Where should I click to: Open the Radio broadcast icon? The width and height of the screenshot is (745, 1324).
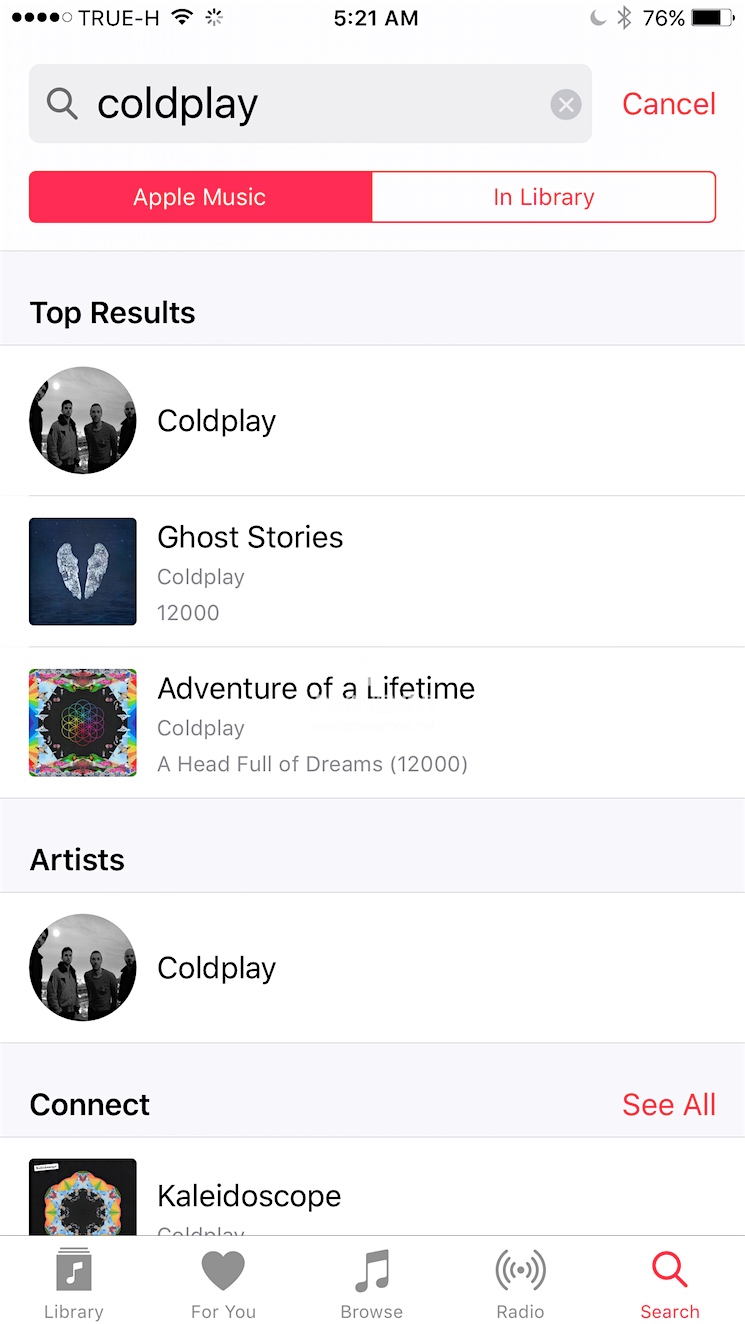(x=520, y=1271)
